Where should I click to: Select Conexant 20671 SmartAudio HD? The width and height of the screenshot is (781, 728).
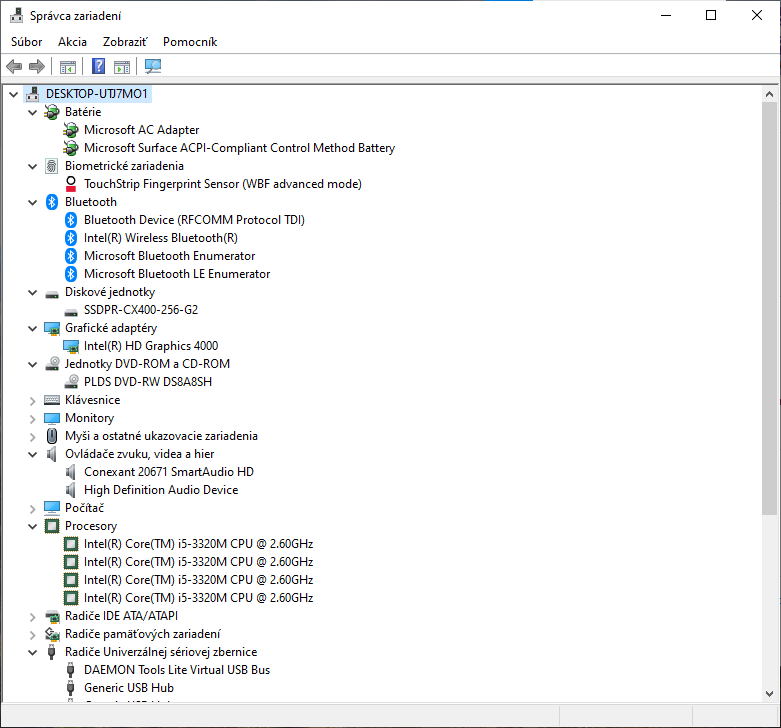[x=169, y=472]
